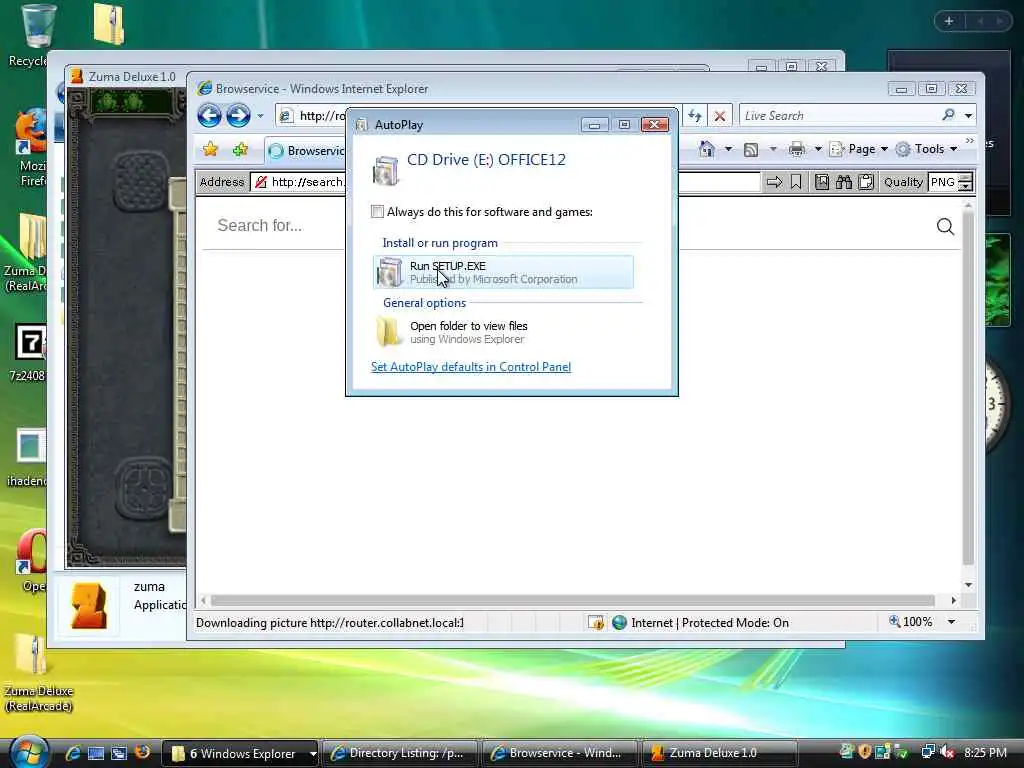Expand the feeds dropdown arrow
Viewport: 1024px width, 768px height.
[773, 150]
